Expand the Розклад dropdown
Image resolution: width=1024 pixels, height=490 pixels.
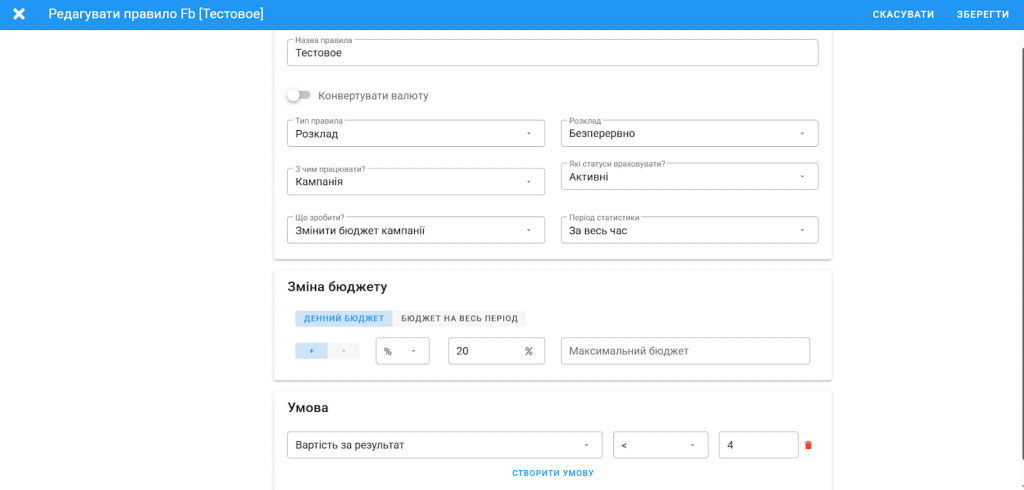(689, 133)
